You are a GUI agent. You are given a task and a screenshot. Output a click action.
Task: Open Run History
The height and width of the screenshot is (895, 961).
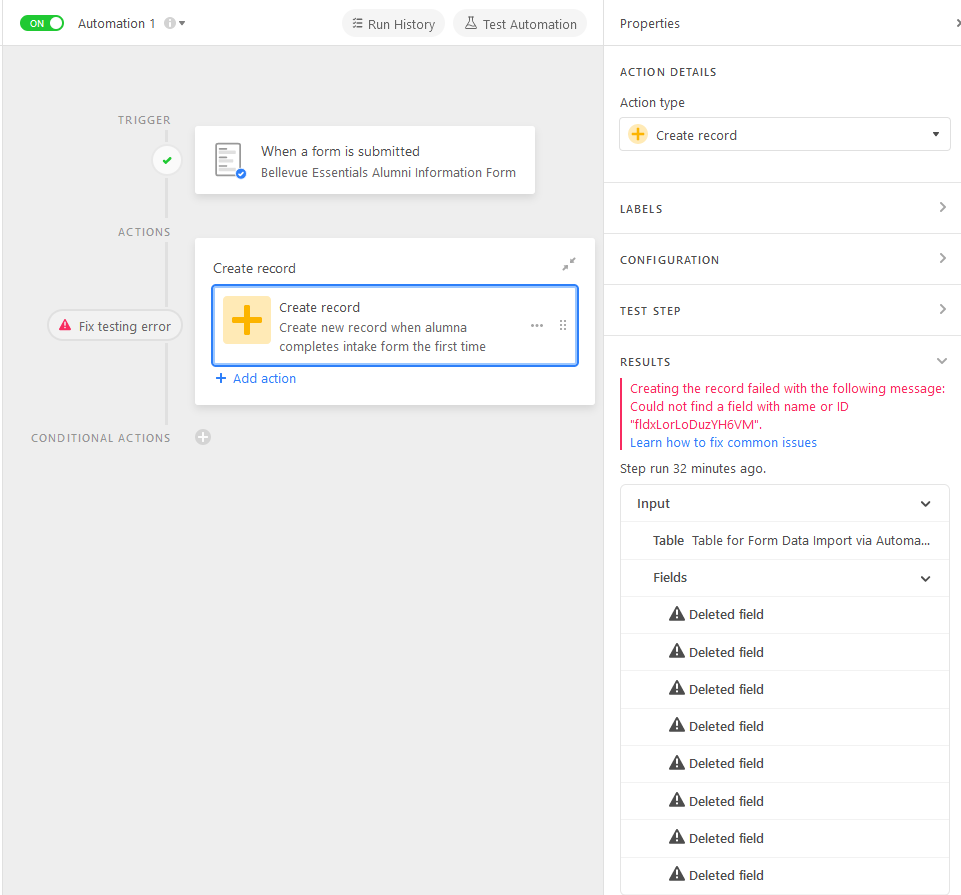[393, 24]
